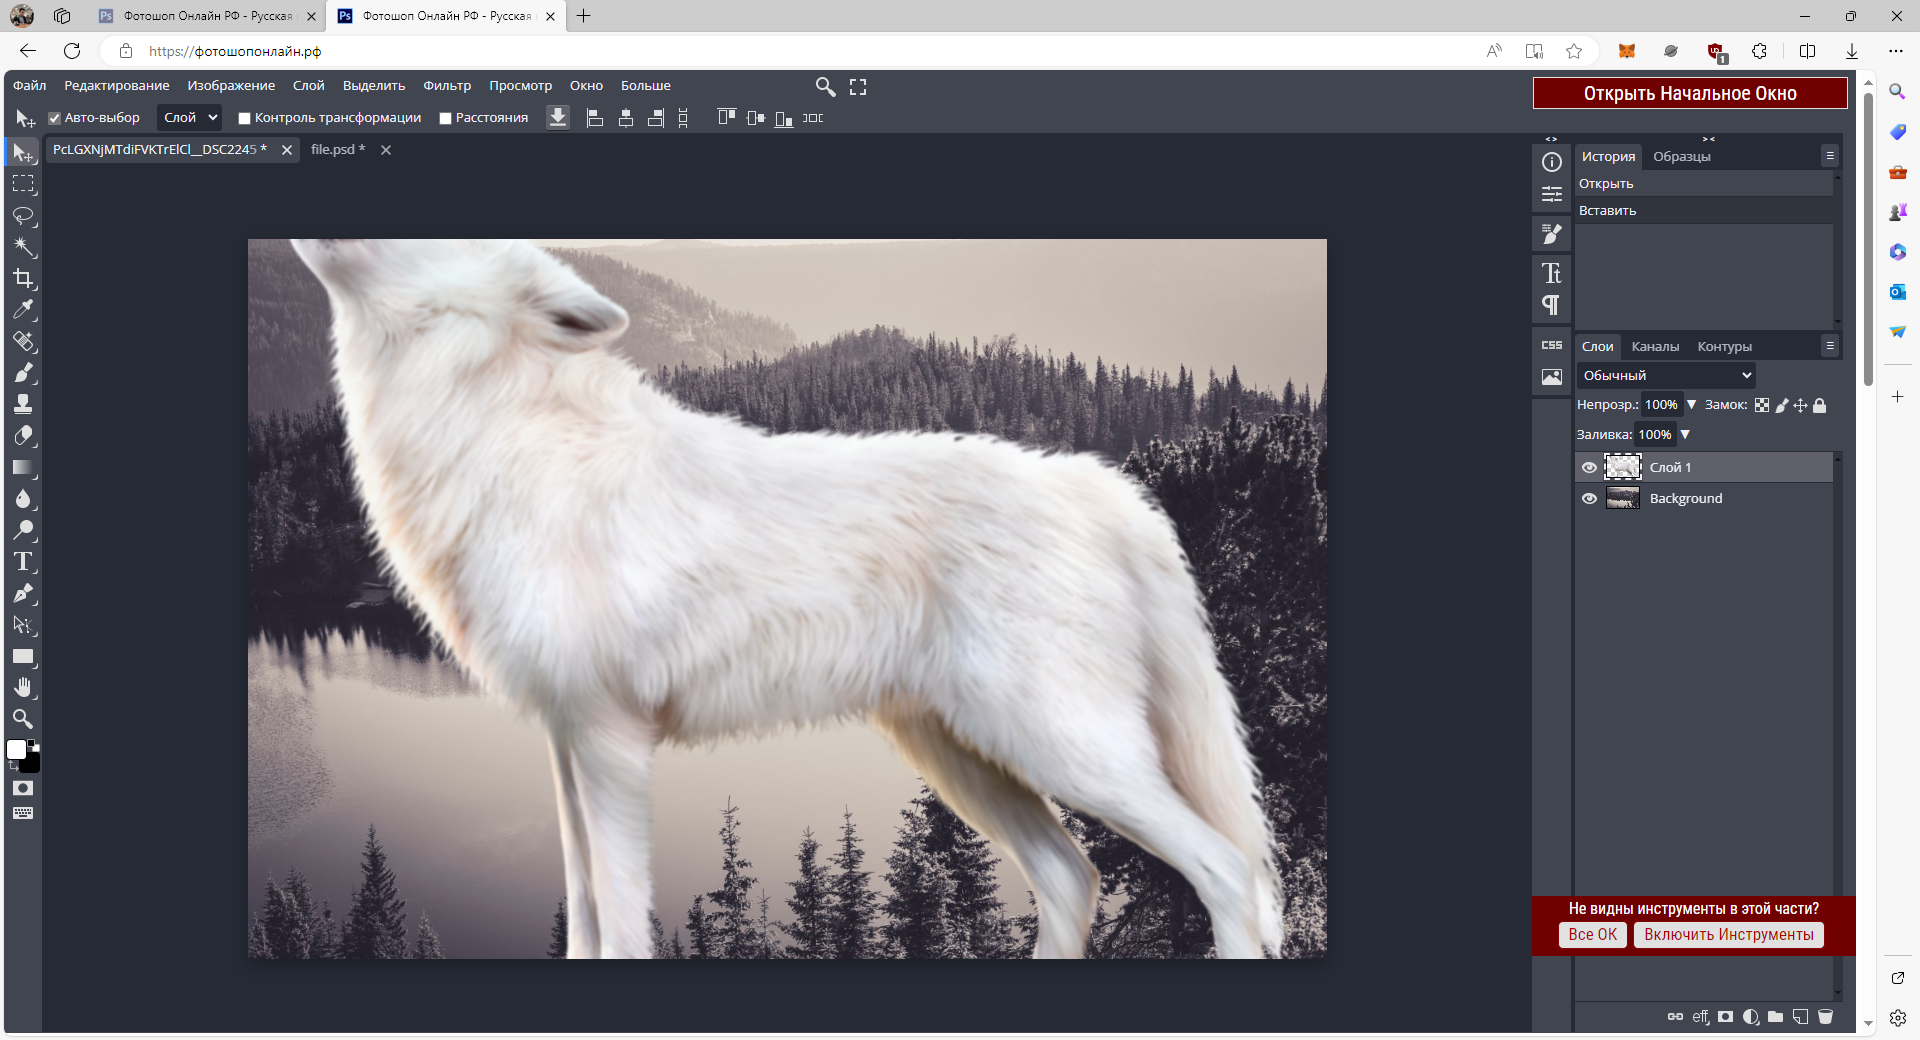Choose the Type tool in toolbar
1920x1040 pixels.
pyautogui.click(x=24, y=562)
